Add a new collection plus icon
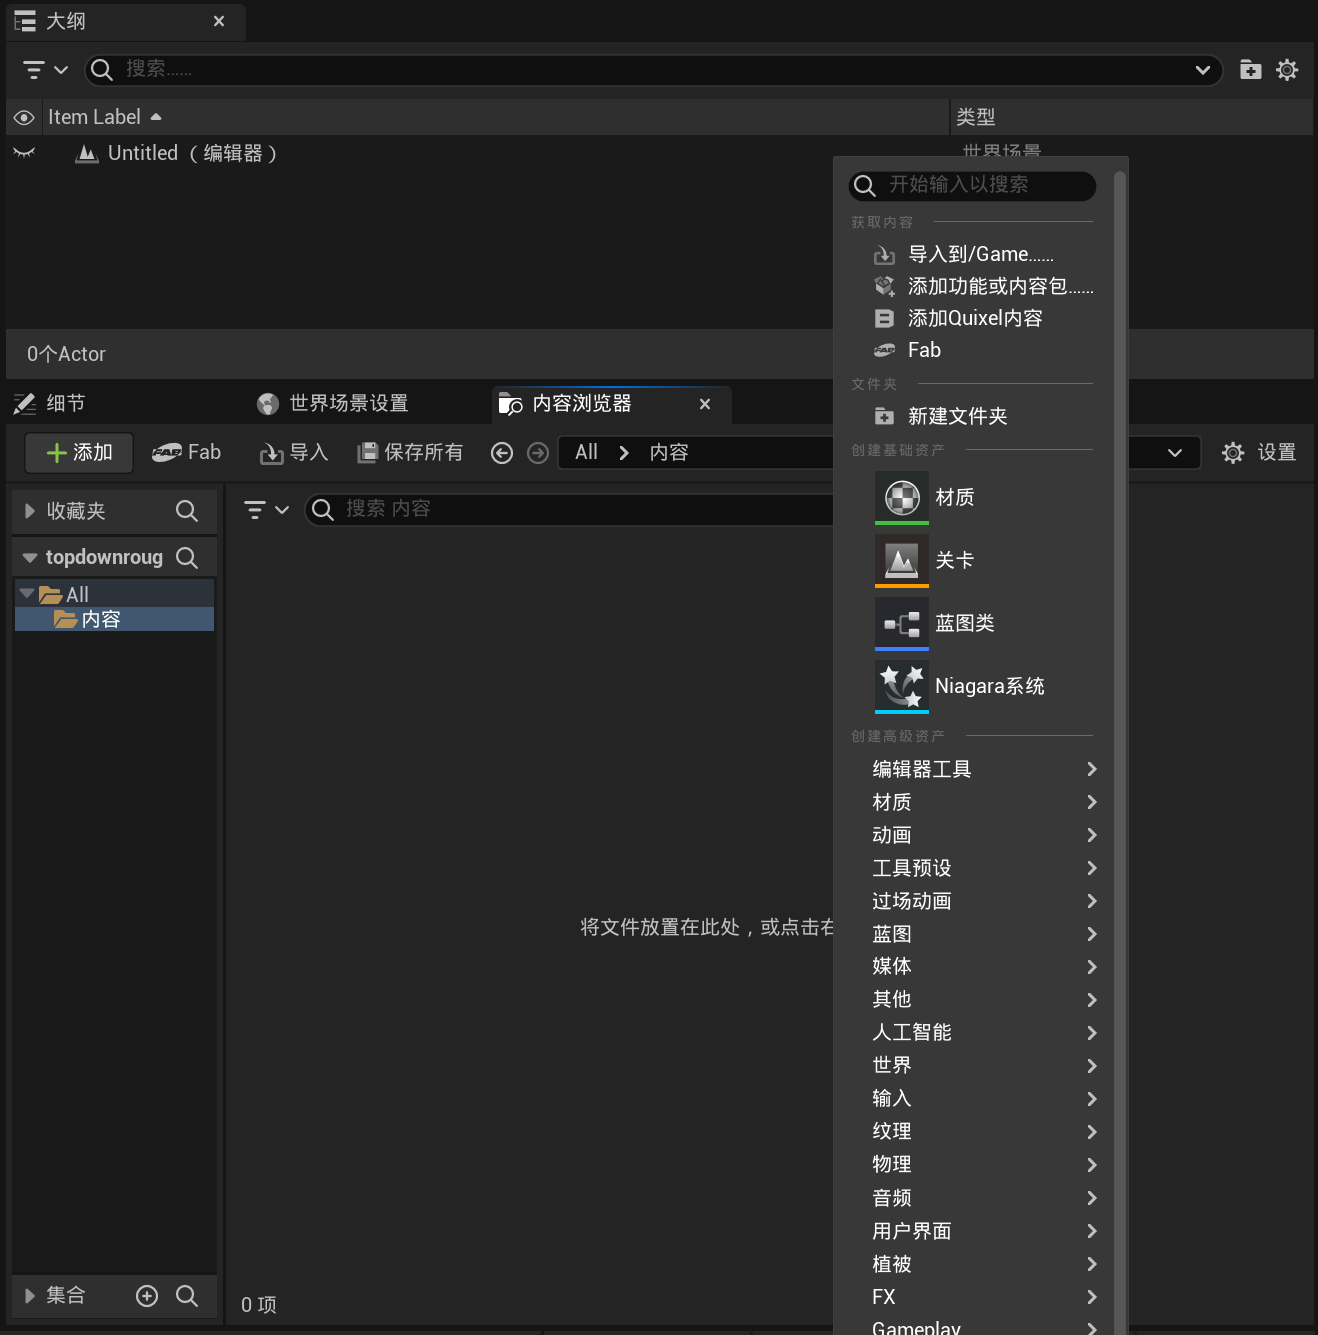The height and width of the screenshot is (1335, 1318). (x=147, y=1296)
